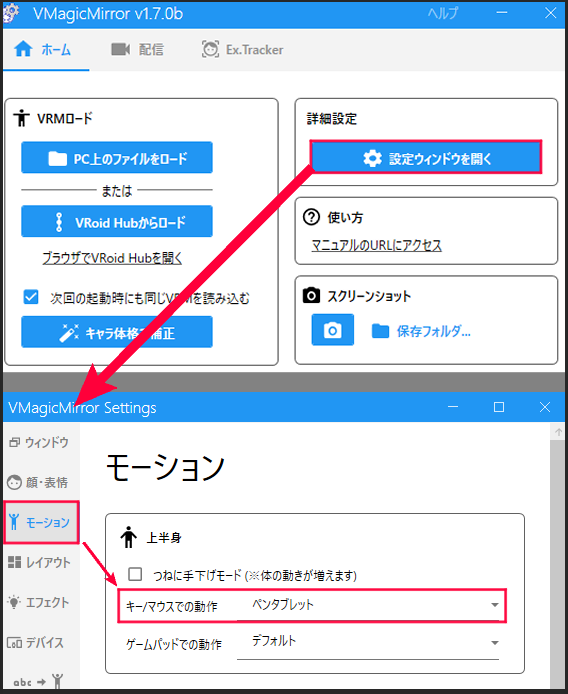This screenshot has width=568, height=694.
Task: Maximize the VMagicMirror Settings window
Action: (x=499, y=407)
